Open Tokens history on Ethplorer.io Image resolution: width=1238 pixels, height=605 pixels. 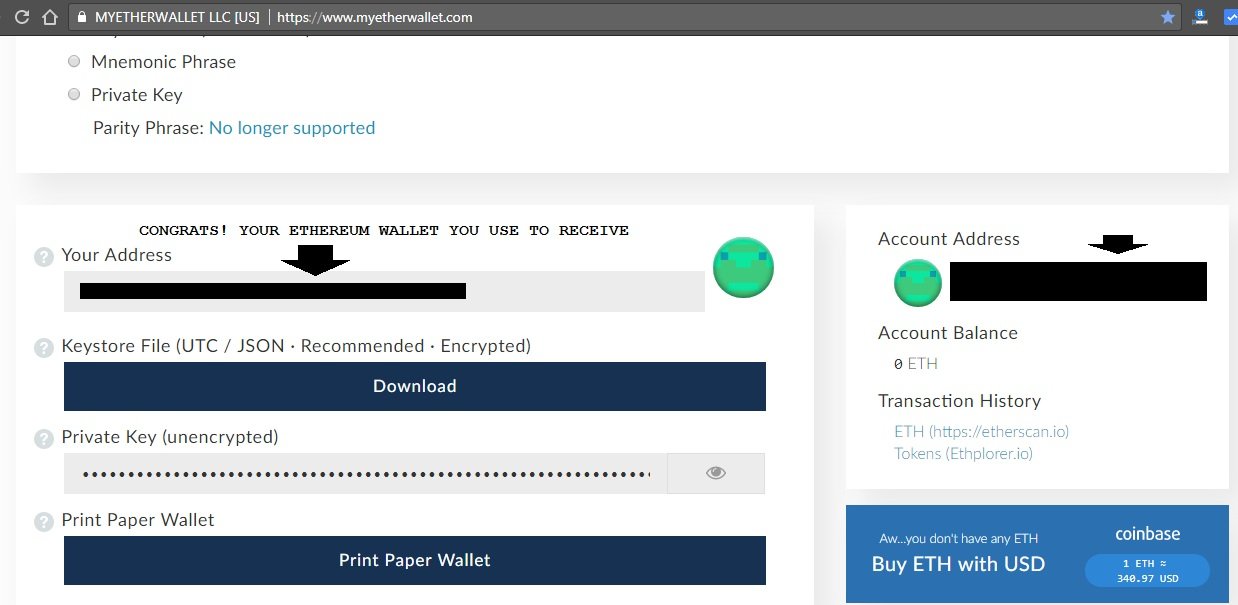[963, 454]
